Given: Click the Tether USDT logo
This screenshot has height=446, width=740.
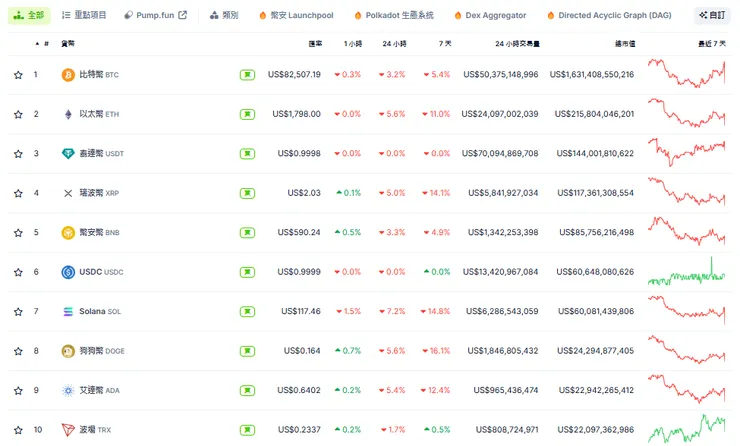Looking at the screenshot, I should (68, 154).
